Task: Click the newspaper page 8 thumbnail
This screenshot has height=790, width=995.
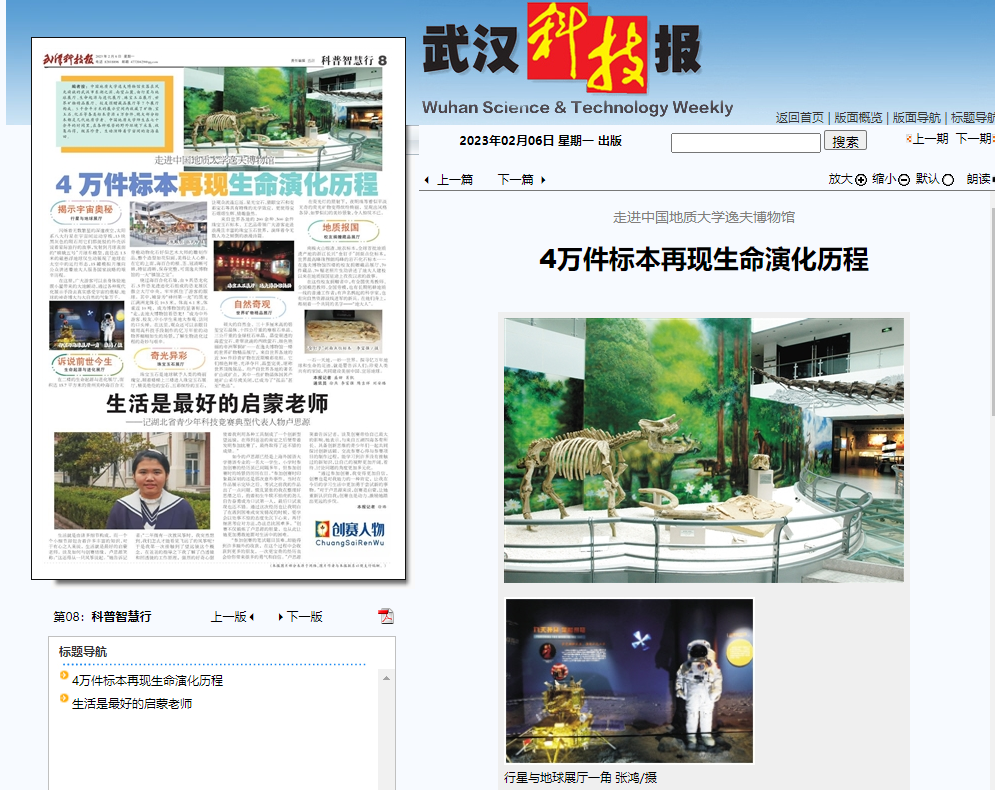Action: 218,308
